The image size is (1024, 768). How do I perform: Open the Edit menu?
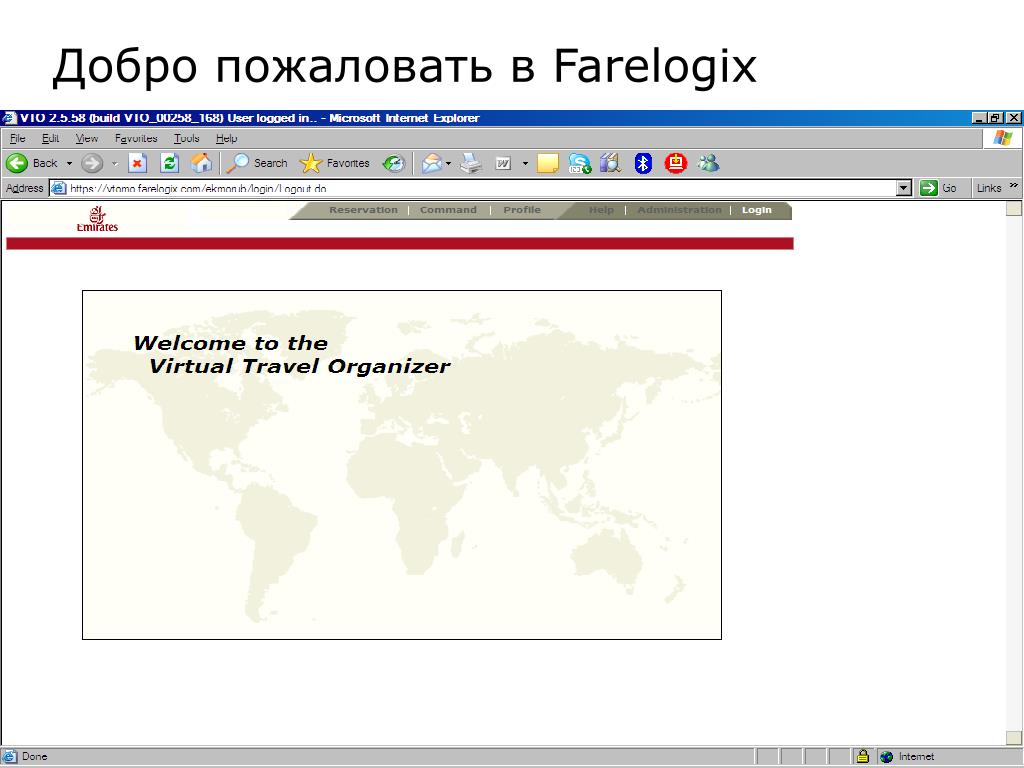click(50, 138)
